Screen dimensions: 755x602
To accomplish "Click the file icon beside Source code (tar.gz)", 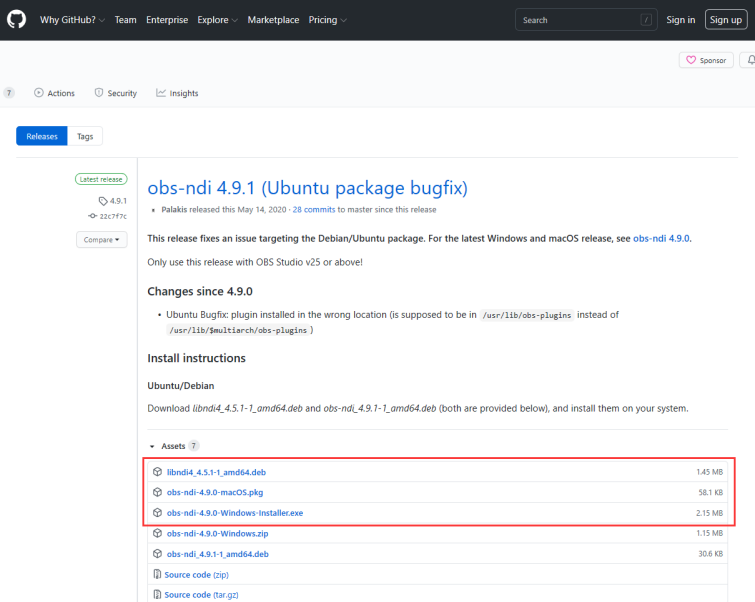I will coord(157,595).
